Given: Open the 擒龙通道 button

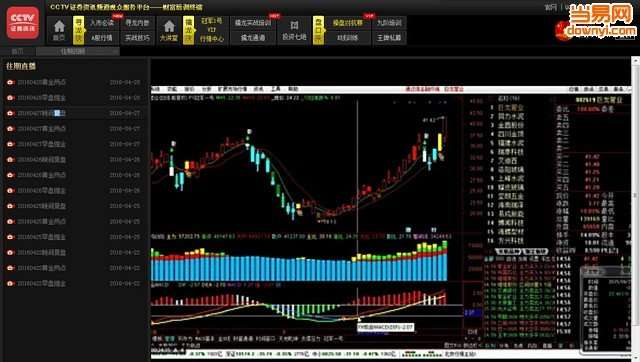Looking at the screenshot, I should pyautogui.click(x=253, y=38).
